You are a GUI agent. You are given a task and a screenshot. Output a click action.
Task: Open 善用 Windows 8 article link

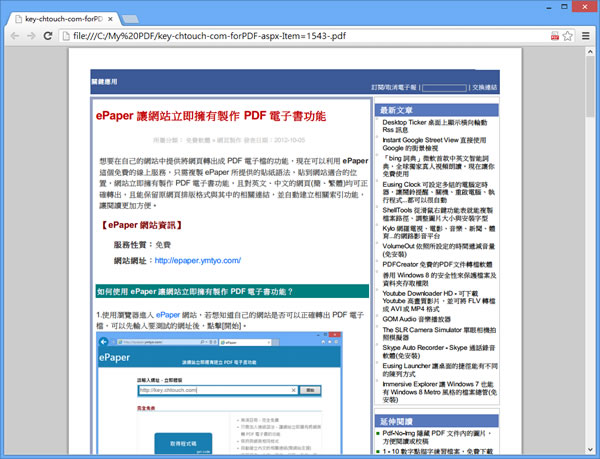pos(439,279)
